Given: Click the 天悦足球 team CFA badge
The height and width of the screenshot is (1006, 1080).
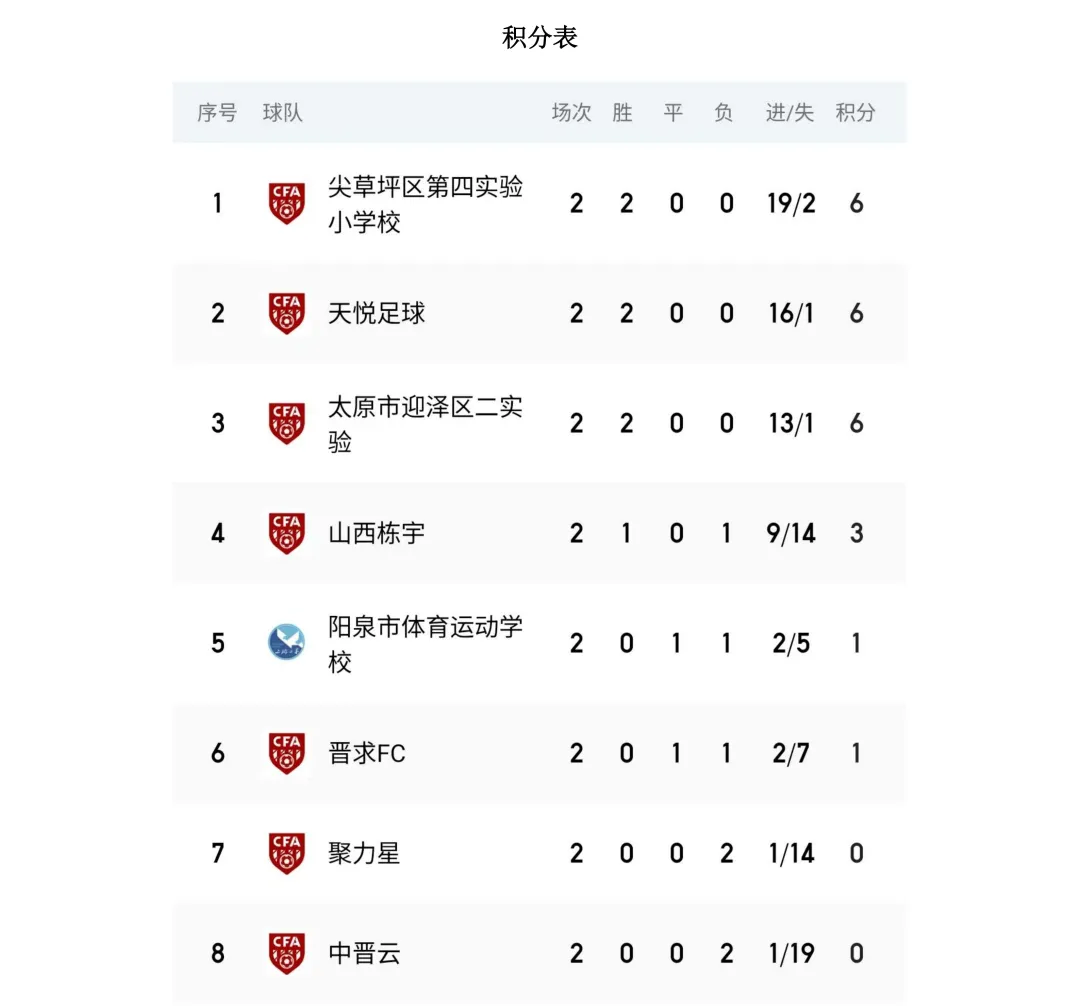Looking at the screenshot, I should [x=287, y=313].
